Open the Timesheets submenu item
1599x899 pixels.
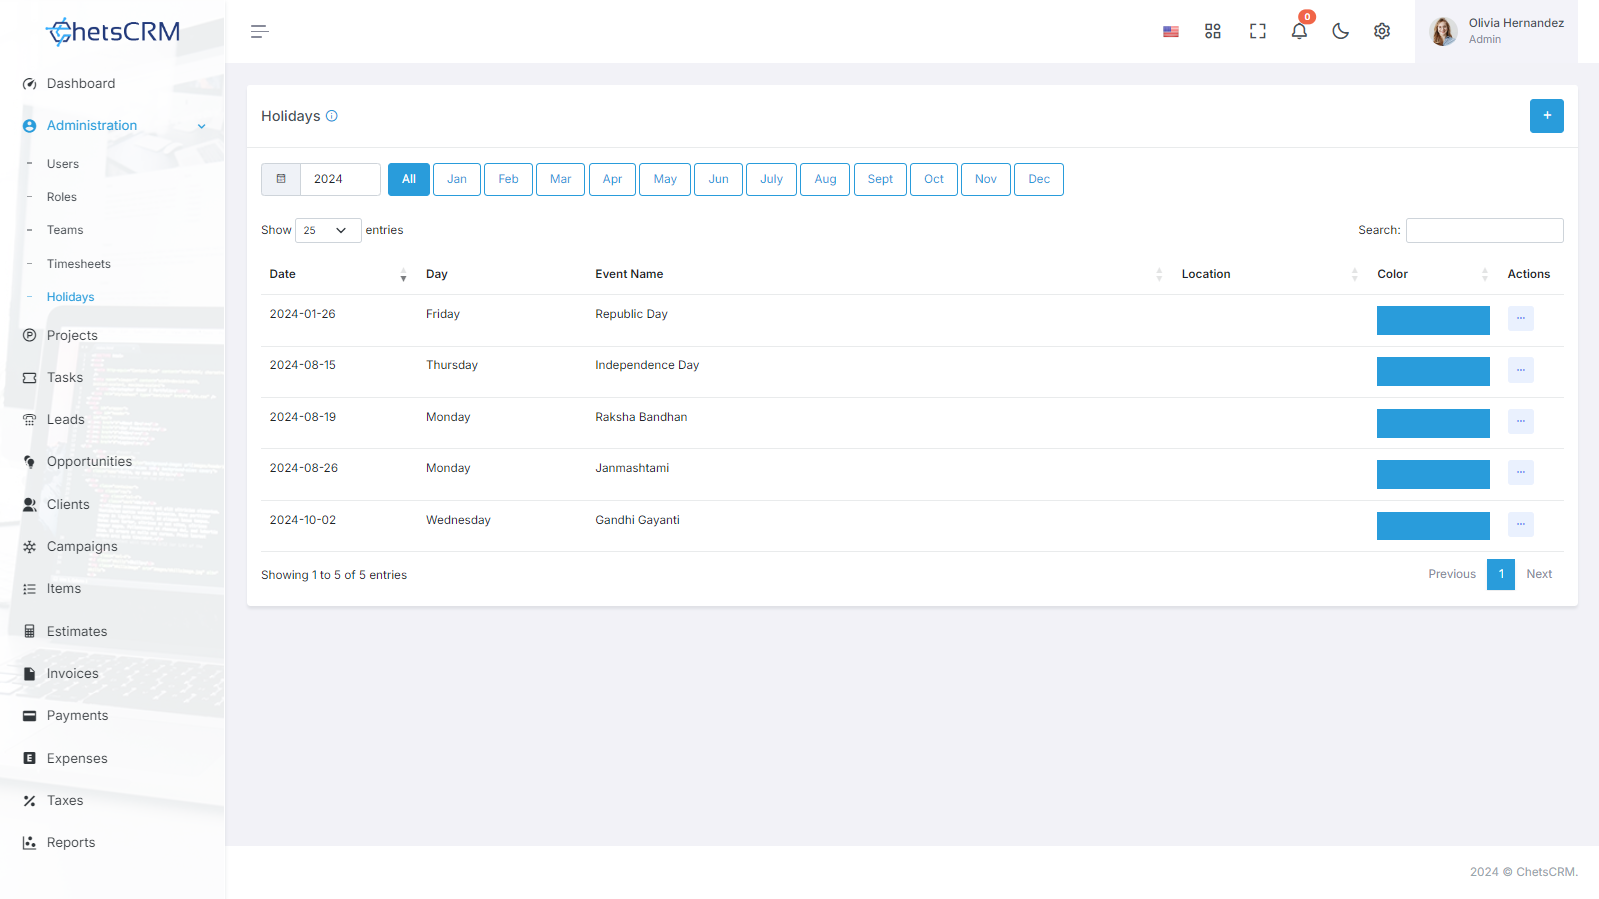click(79, 264)
